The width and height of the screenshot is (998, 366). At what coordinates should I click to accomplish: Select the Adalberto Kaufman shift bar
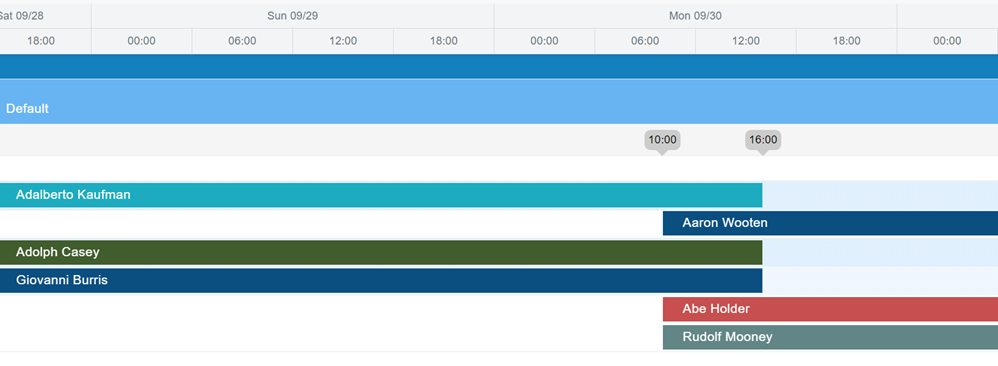[381, 195]
